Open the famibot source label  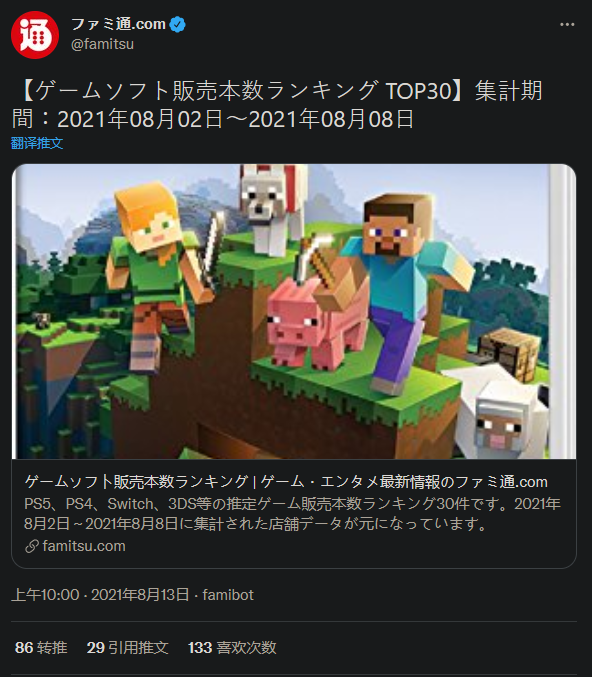(x=228, y=595)
